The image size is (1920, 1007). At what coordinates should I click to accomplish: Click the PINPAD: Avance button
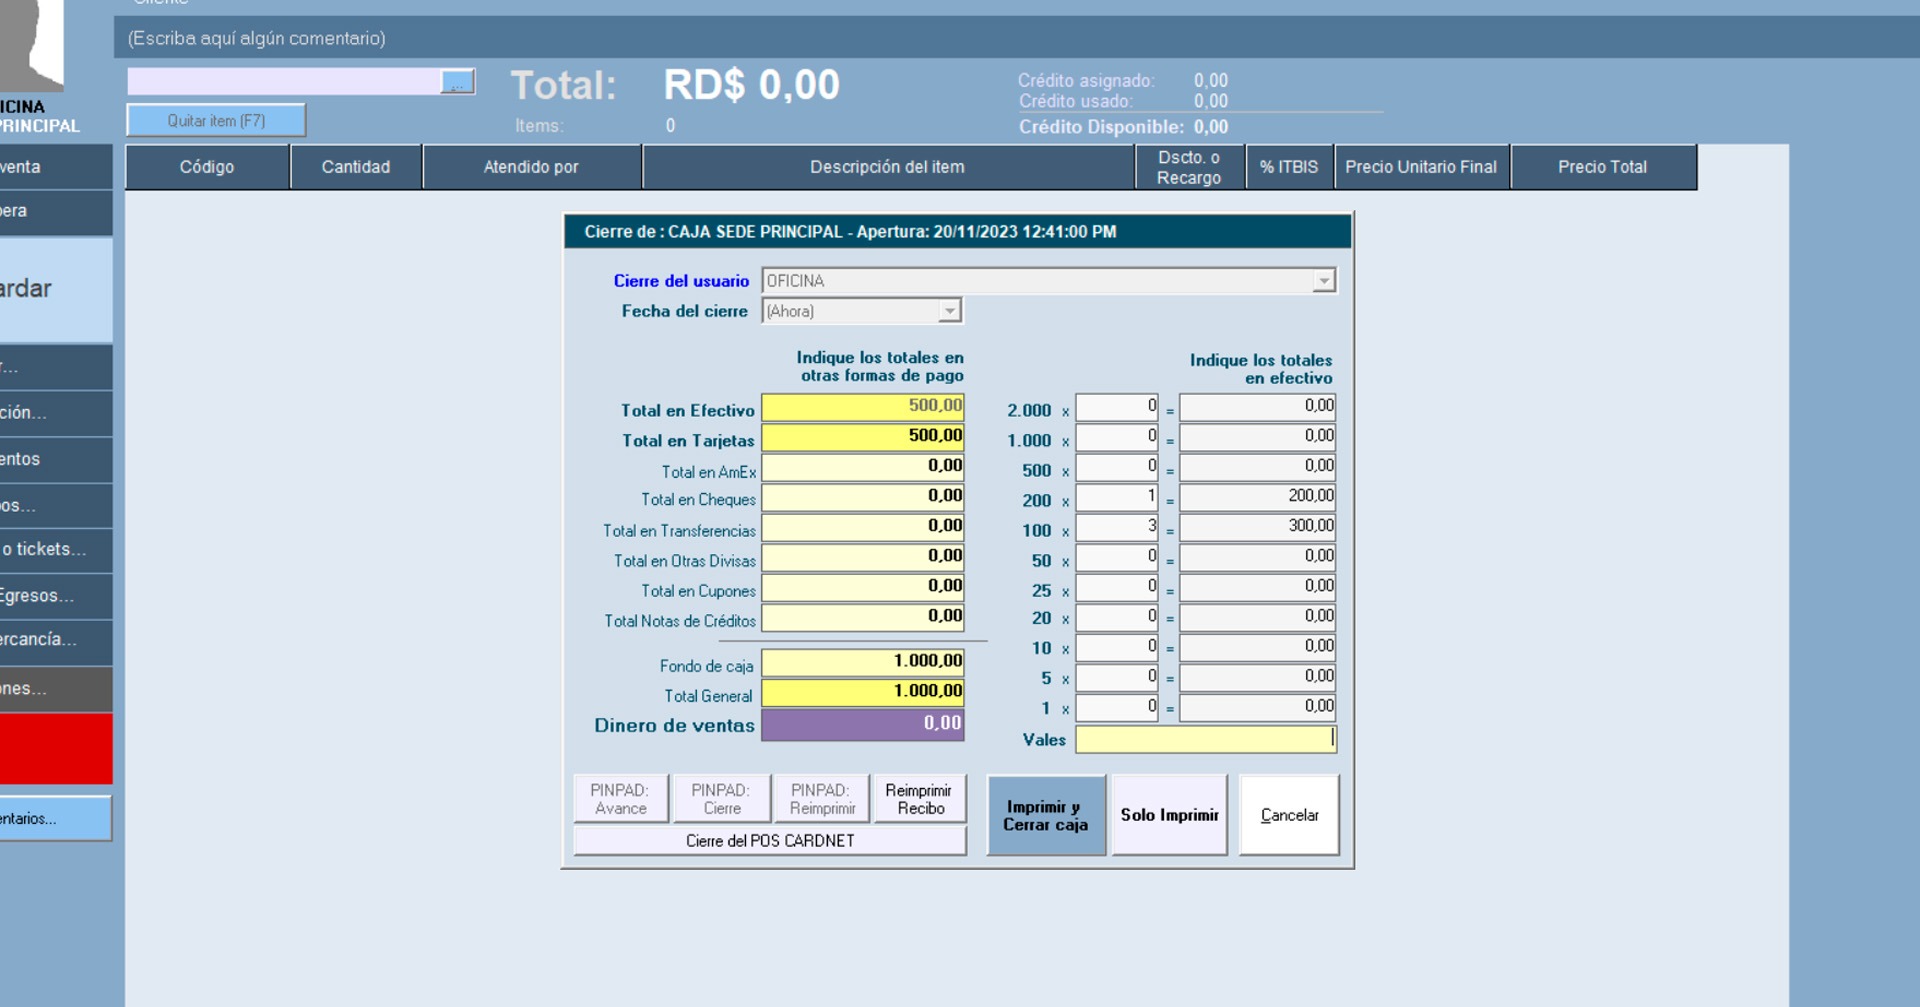click(620, 799)
